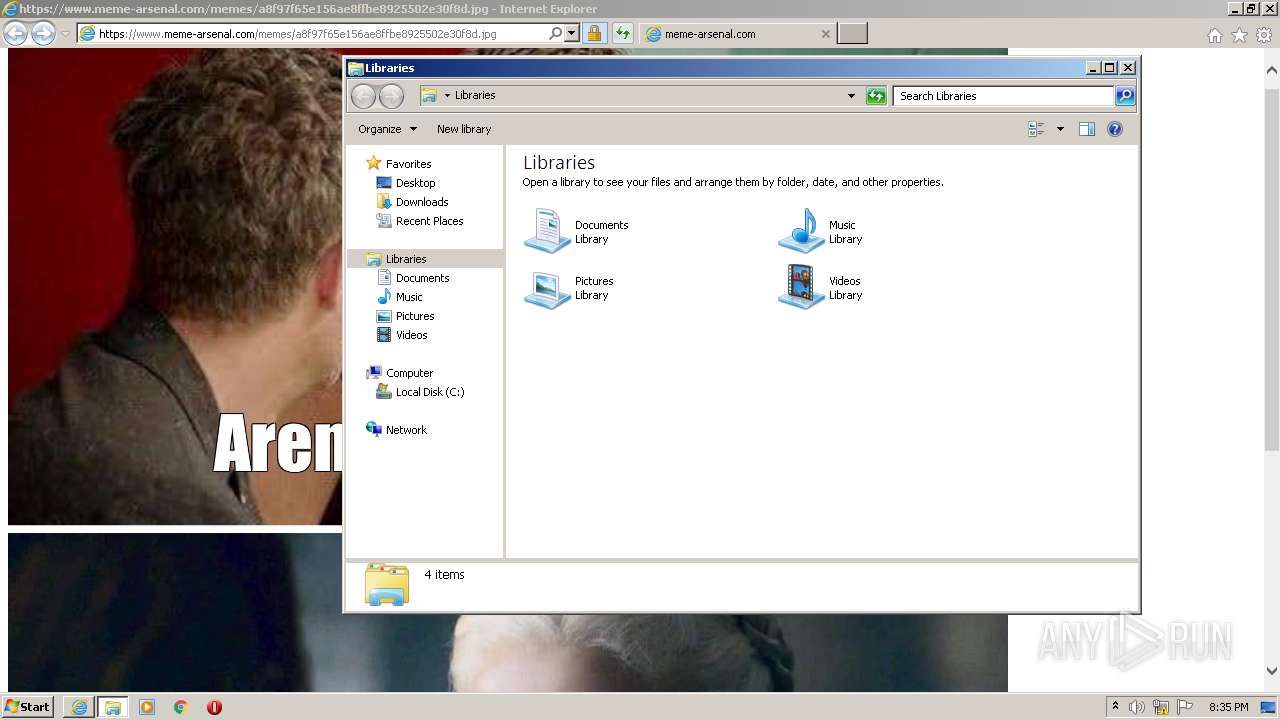Expand the address bar history dropdown

click(x=851, y=96)
